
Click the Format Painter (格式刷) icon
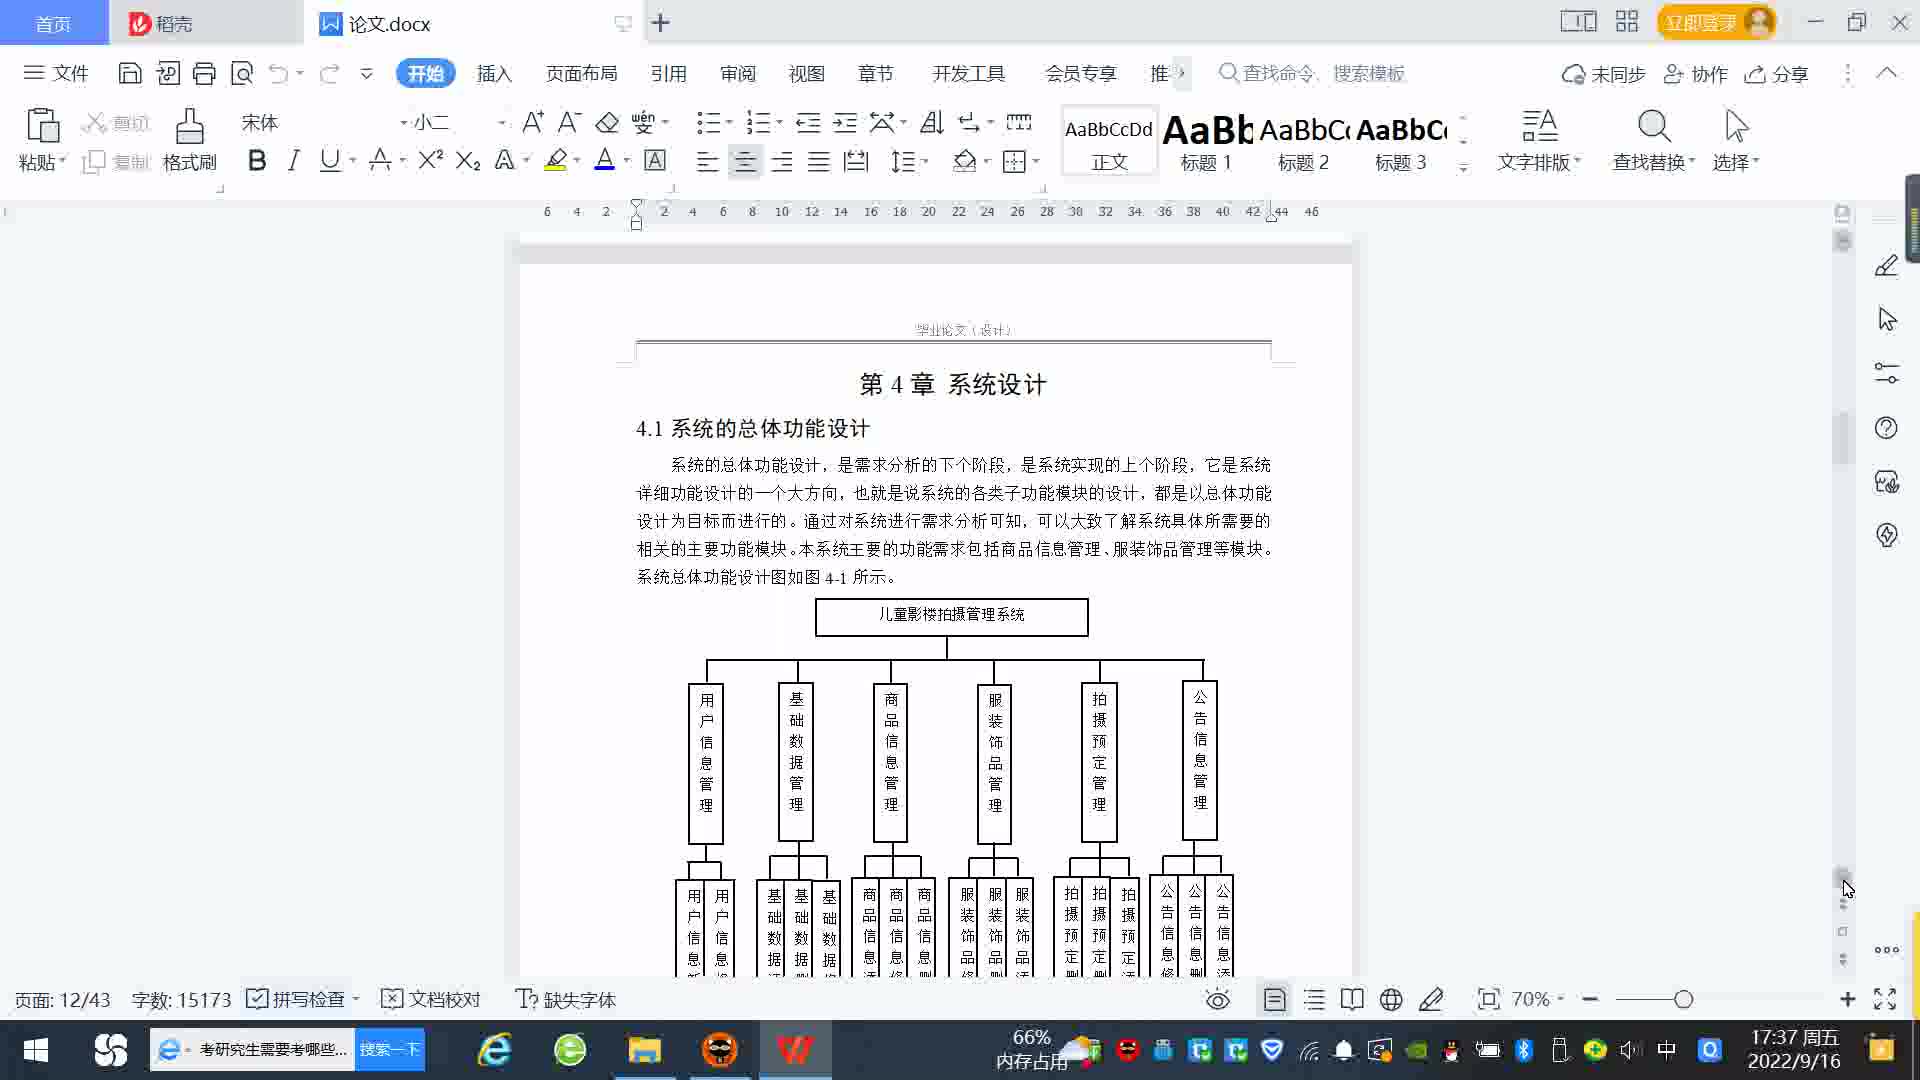click(x=189, y=128)
